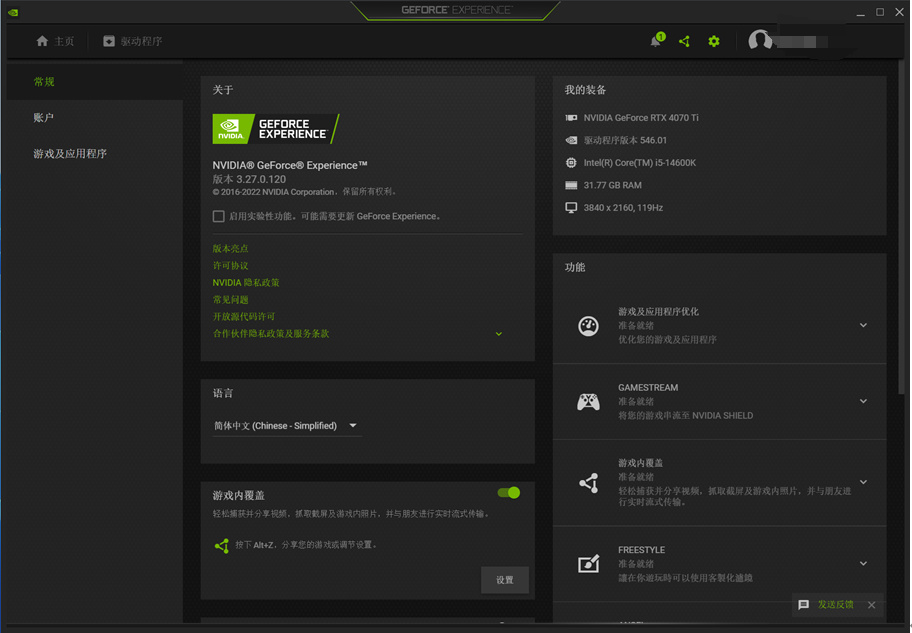
Task: Click the GeForce Experience logo in 关于
Action: coord(276,129)
